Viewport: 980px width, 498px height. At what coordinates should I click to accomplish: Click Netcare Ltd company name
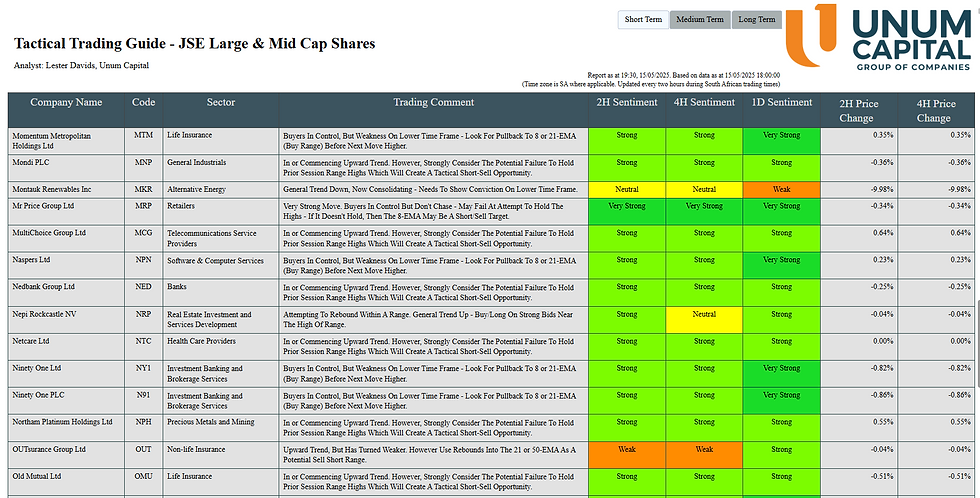[x=31, y=341]
